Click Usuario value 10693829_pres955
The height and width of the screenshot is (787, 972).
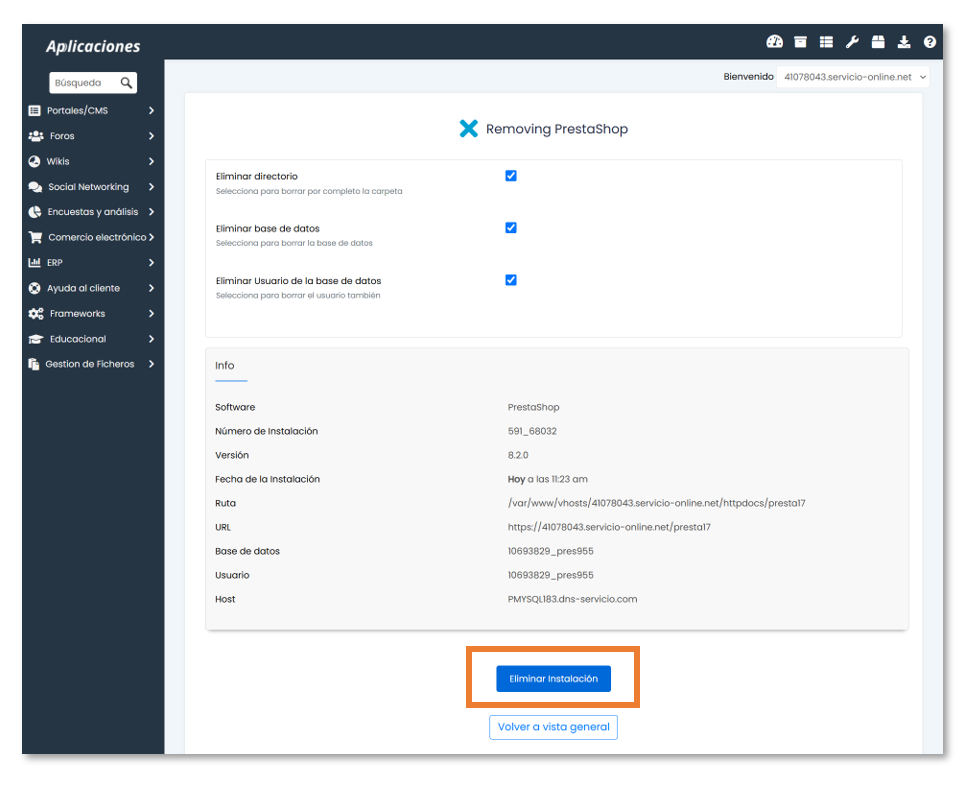click(550, 576)
